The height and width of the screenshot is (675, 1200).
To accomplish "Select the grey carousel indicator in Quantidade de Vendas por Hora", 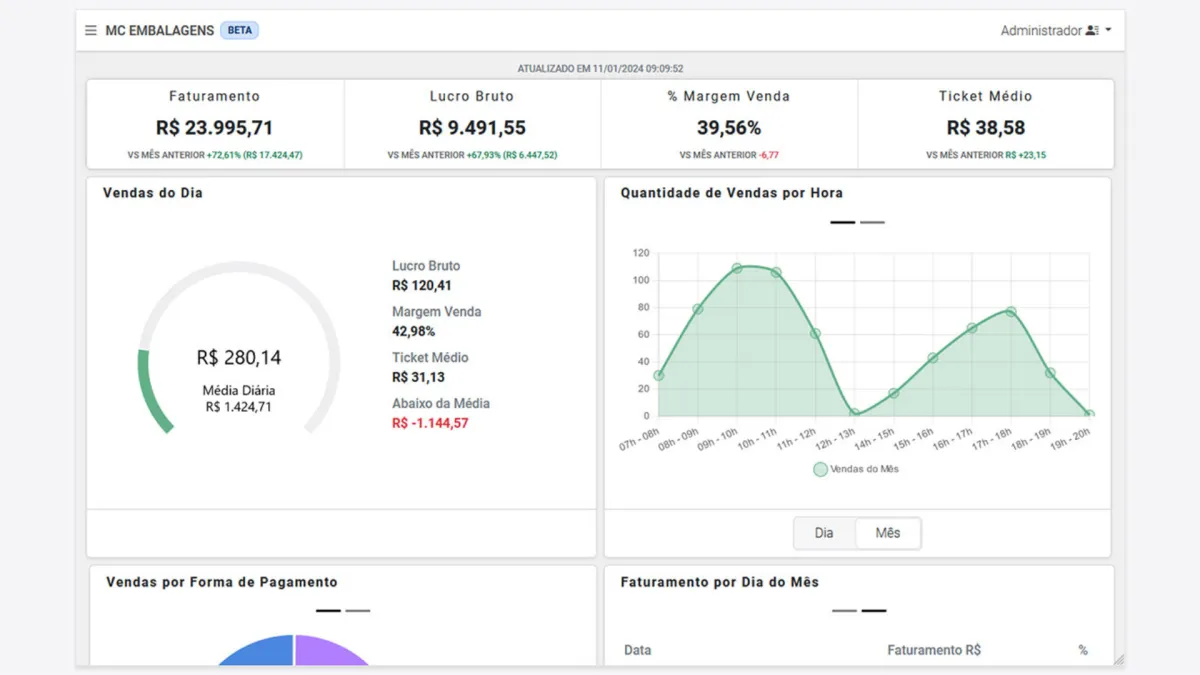I will click(872, 222).
